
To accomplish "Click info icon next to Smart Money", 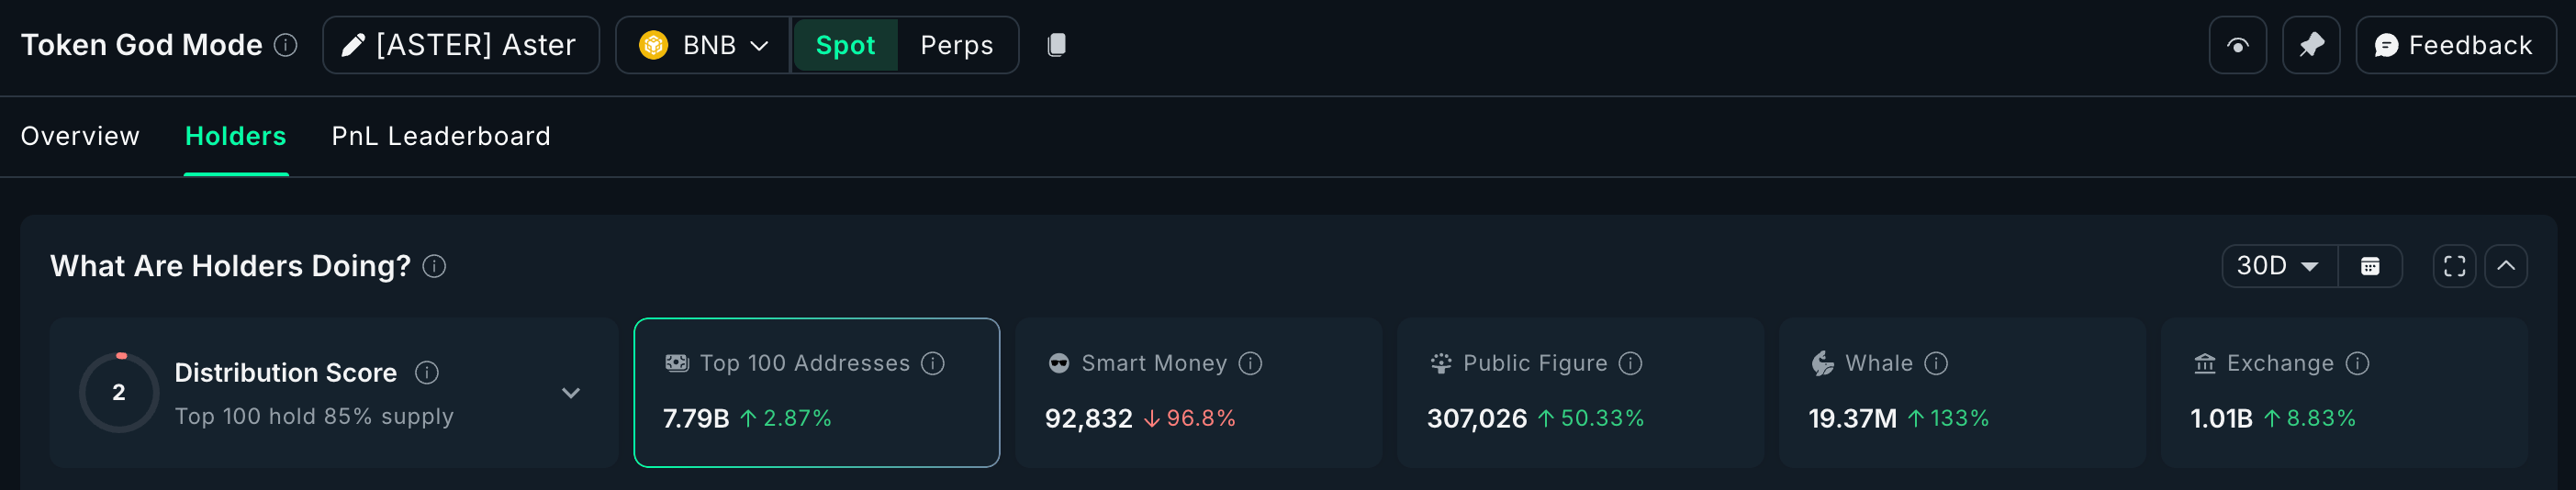I will 1250,363.
